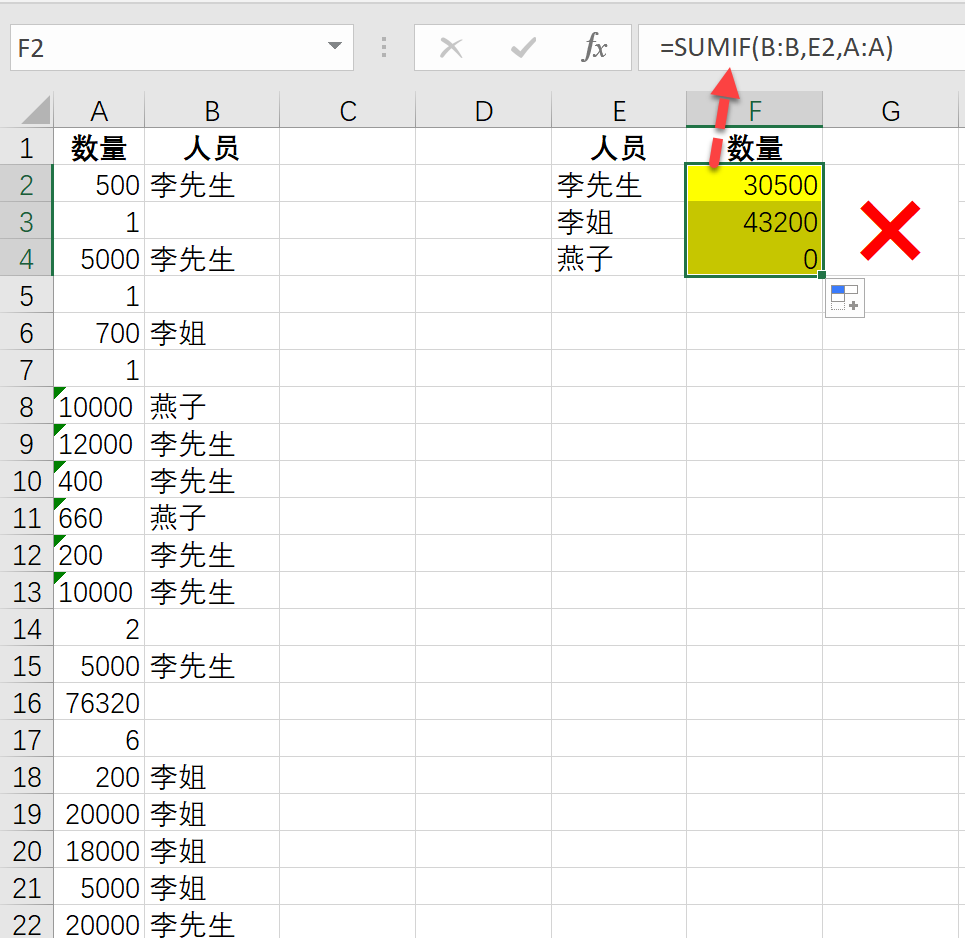Click header cell F1 数量
This screenshot has width=965, height=938.
(x=755, y=148)
